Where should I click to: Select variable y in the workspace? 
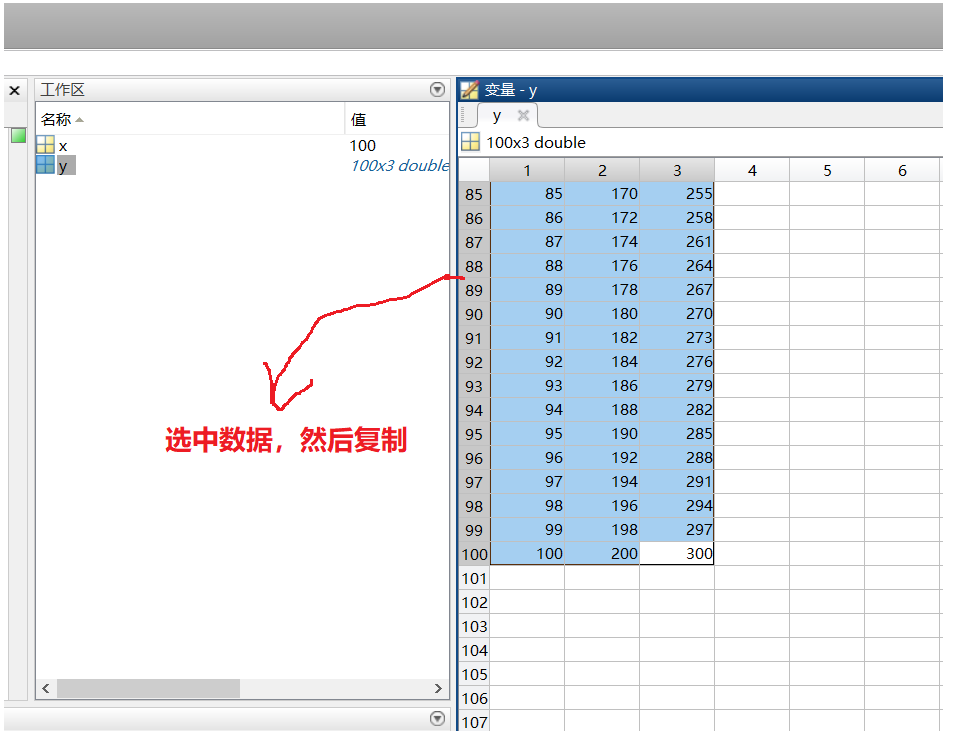(66, 165)
